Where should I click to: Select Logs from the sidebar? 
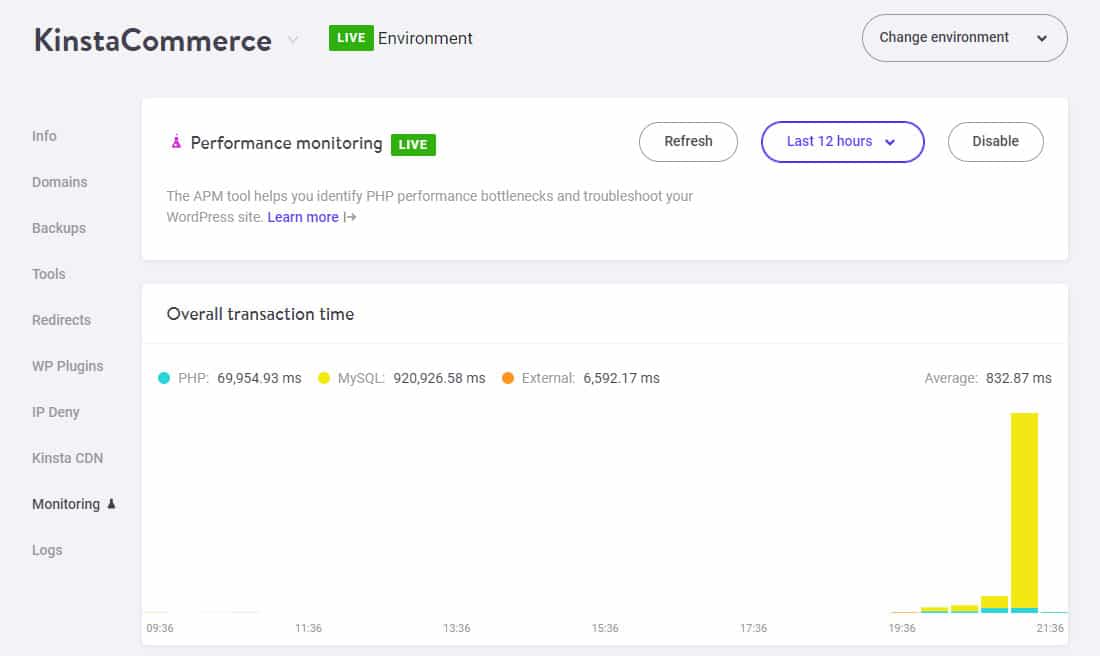(x=47, y=550)
